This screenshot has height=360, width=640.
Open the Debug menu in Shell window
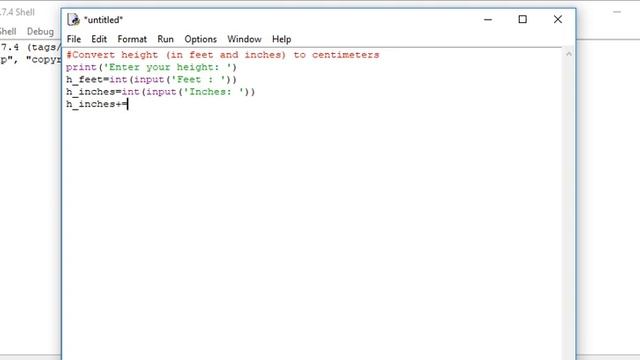click(40, 31)
